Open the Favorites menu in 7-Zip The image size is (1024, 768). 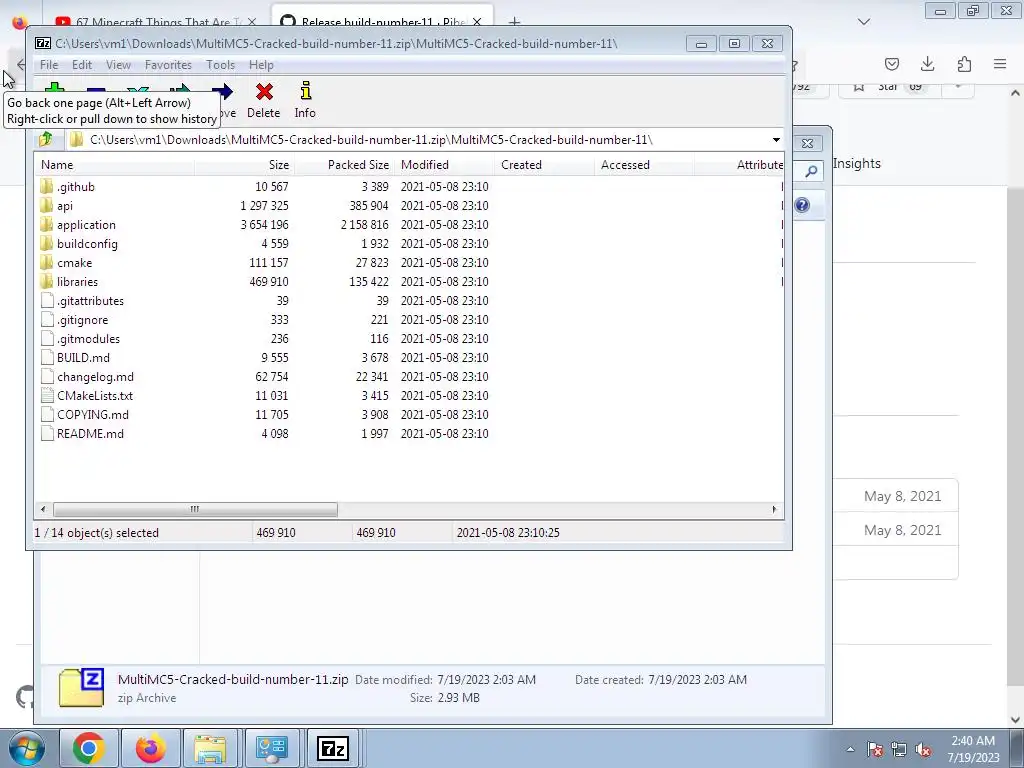(x=168, y=65)
